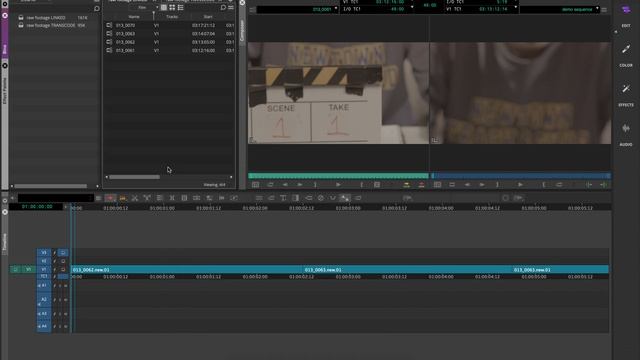Click the search icon in clip bin

(223, 8)
